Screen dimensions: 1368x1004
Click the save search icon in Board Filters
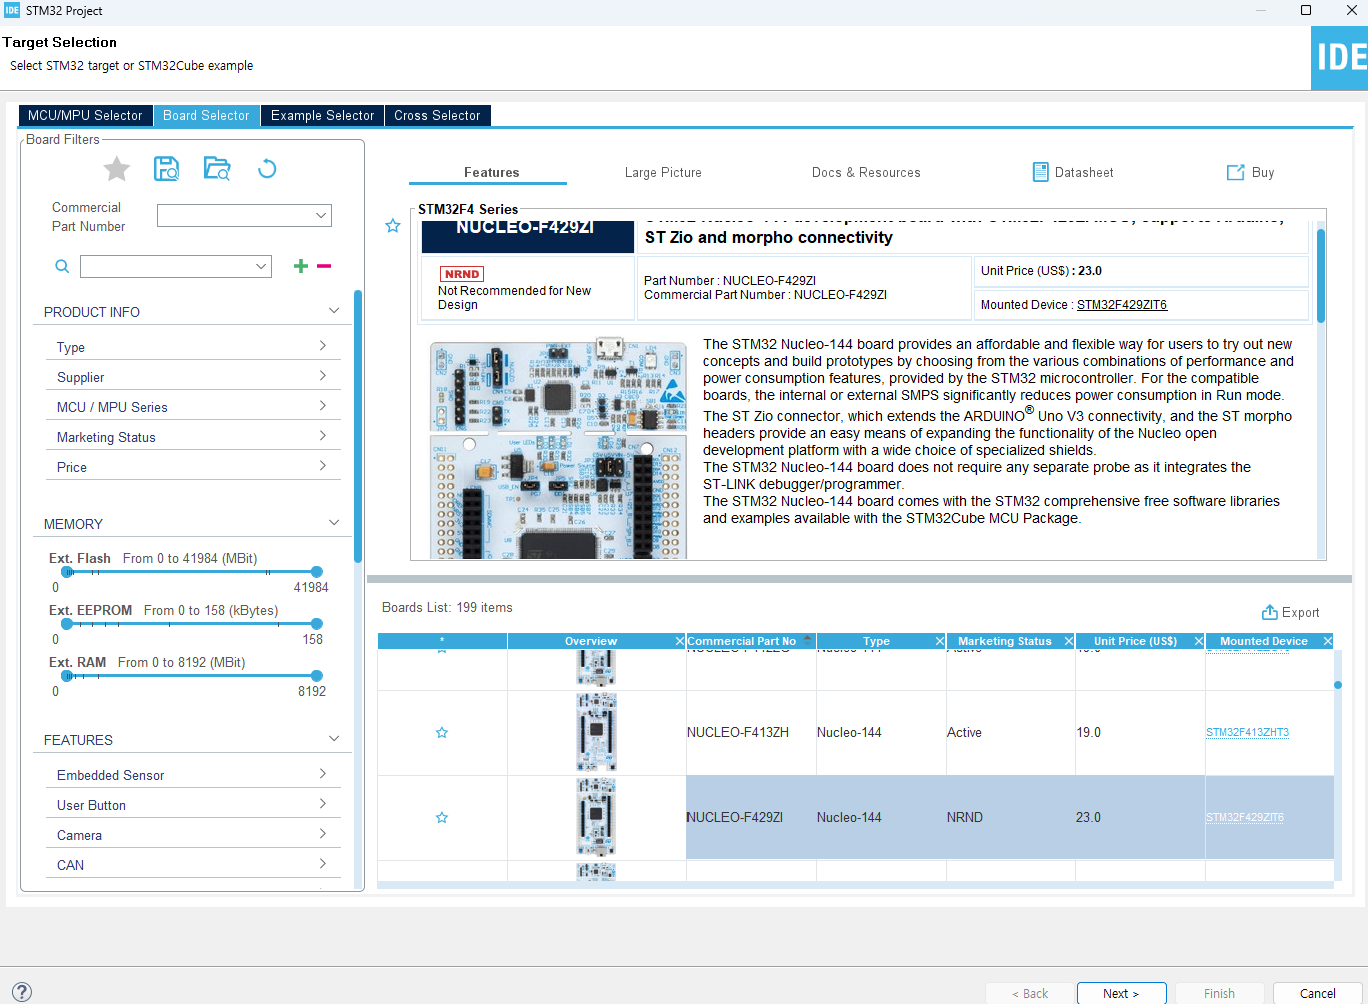166,169
